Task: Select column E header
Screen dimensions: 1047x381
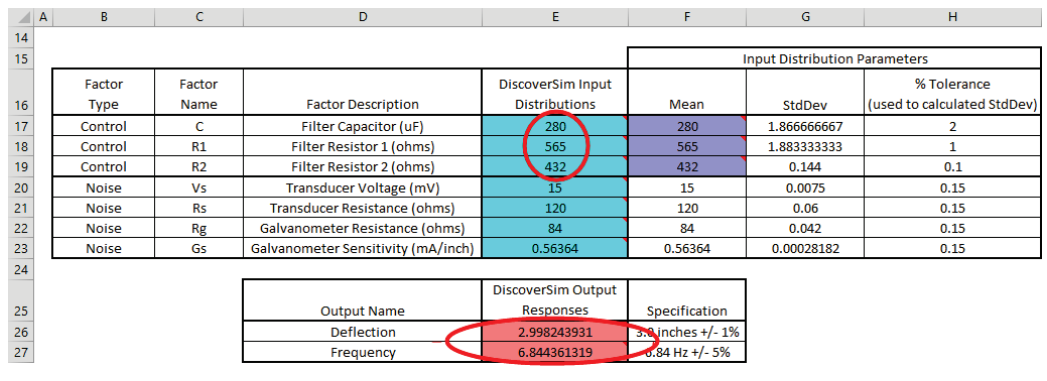Action: [x=554, y=17]
